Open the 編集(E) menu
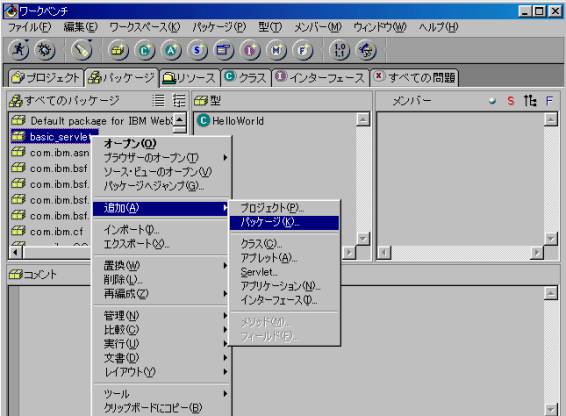The image size is (566, 416). [80, 27]
